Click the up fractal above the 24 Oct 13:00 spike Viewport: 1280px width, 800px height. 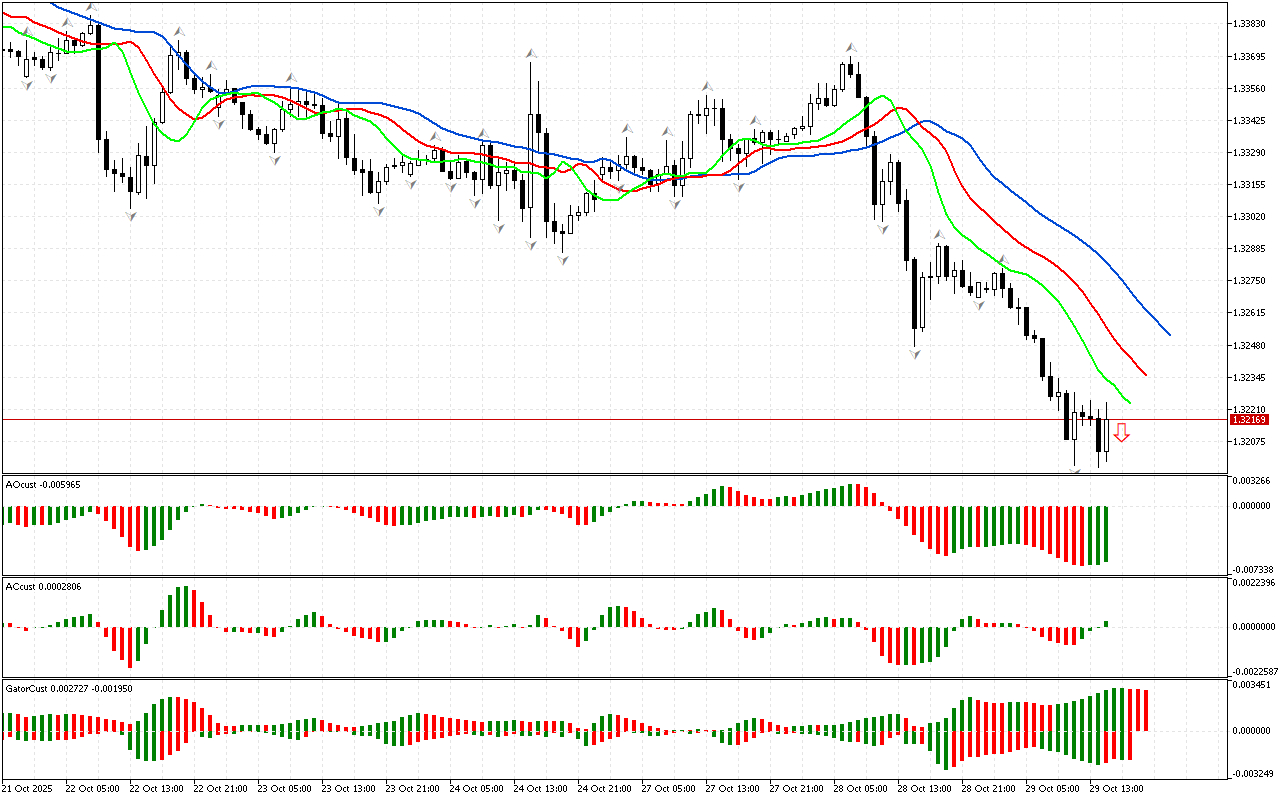click(531, 52)
